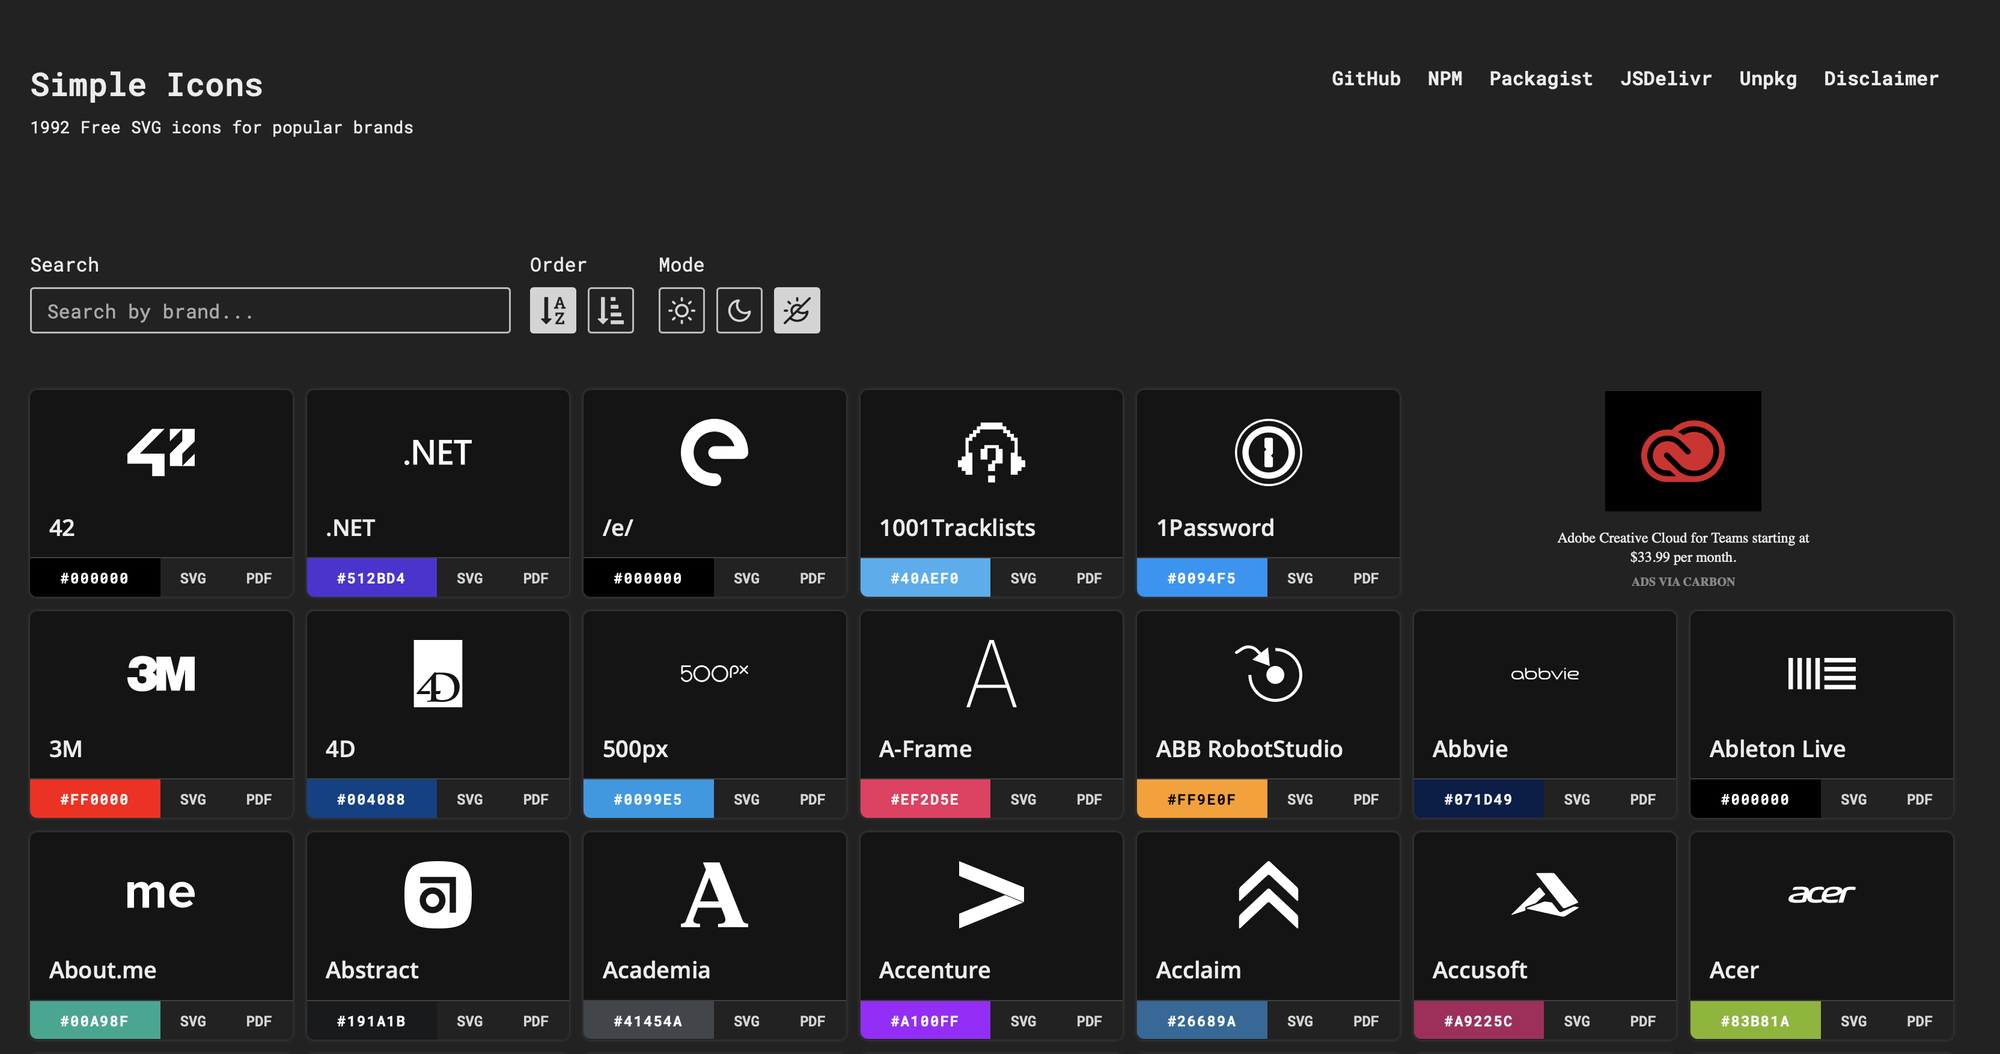Open the Disclaimer link in header
Viewport: 2000px width, 1054px height.
[1881, 79]
